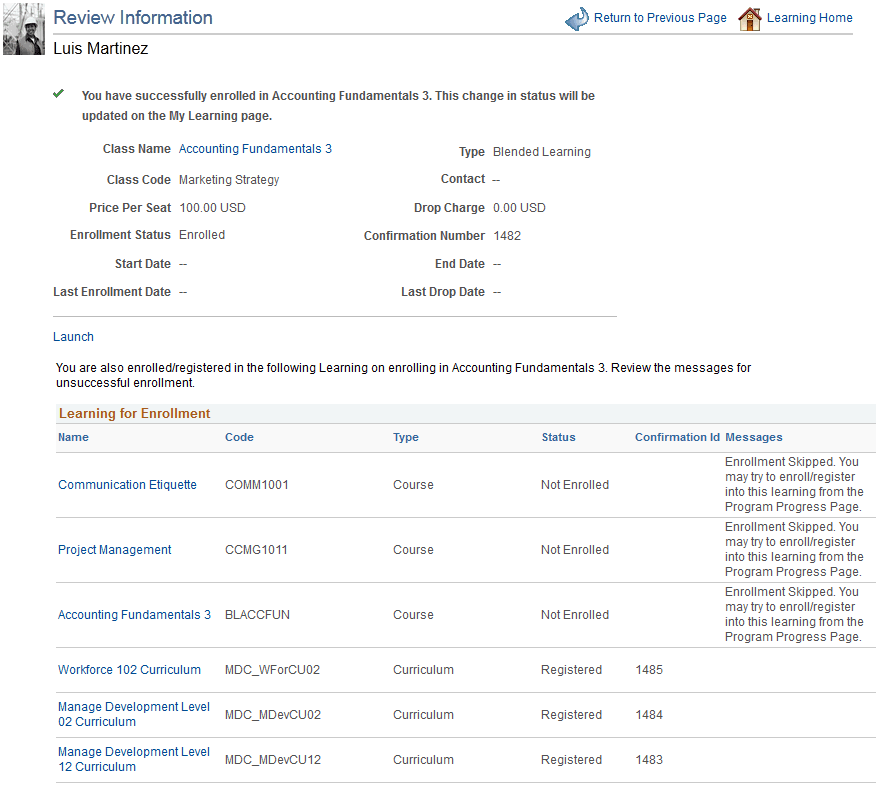Open the Accounting Fundamentals 3 class name link
Viewport: 880px width, 789px height.
tap(255, 148)
